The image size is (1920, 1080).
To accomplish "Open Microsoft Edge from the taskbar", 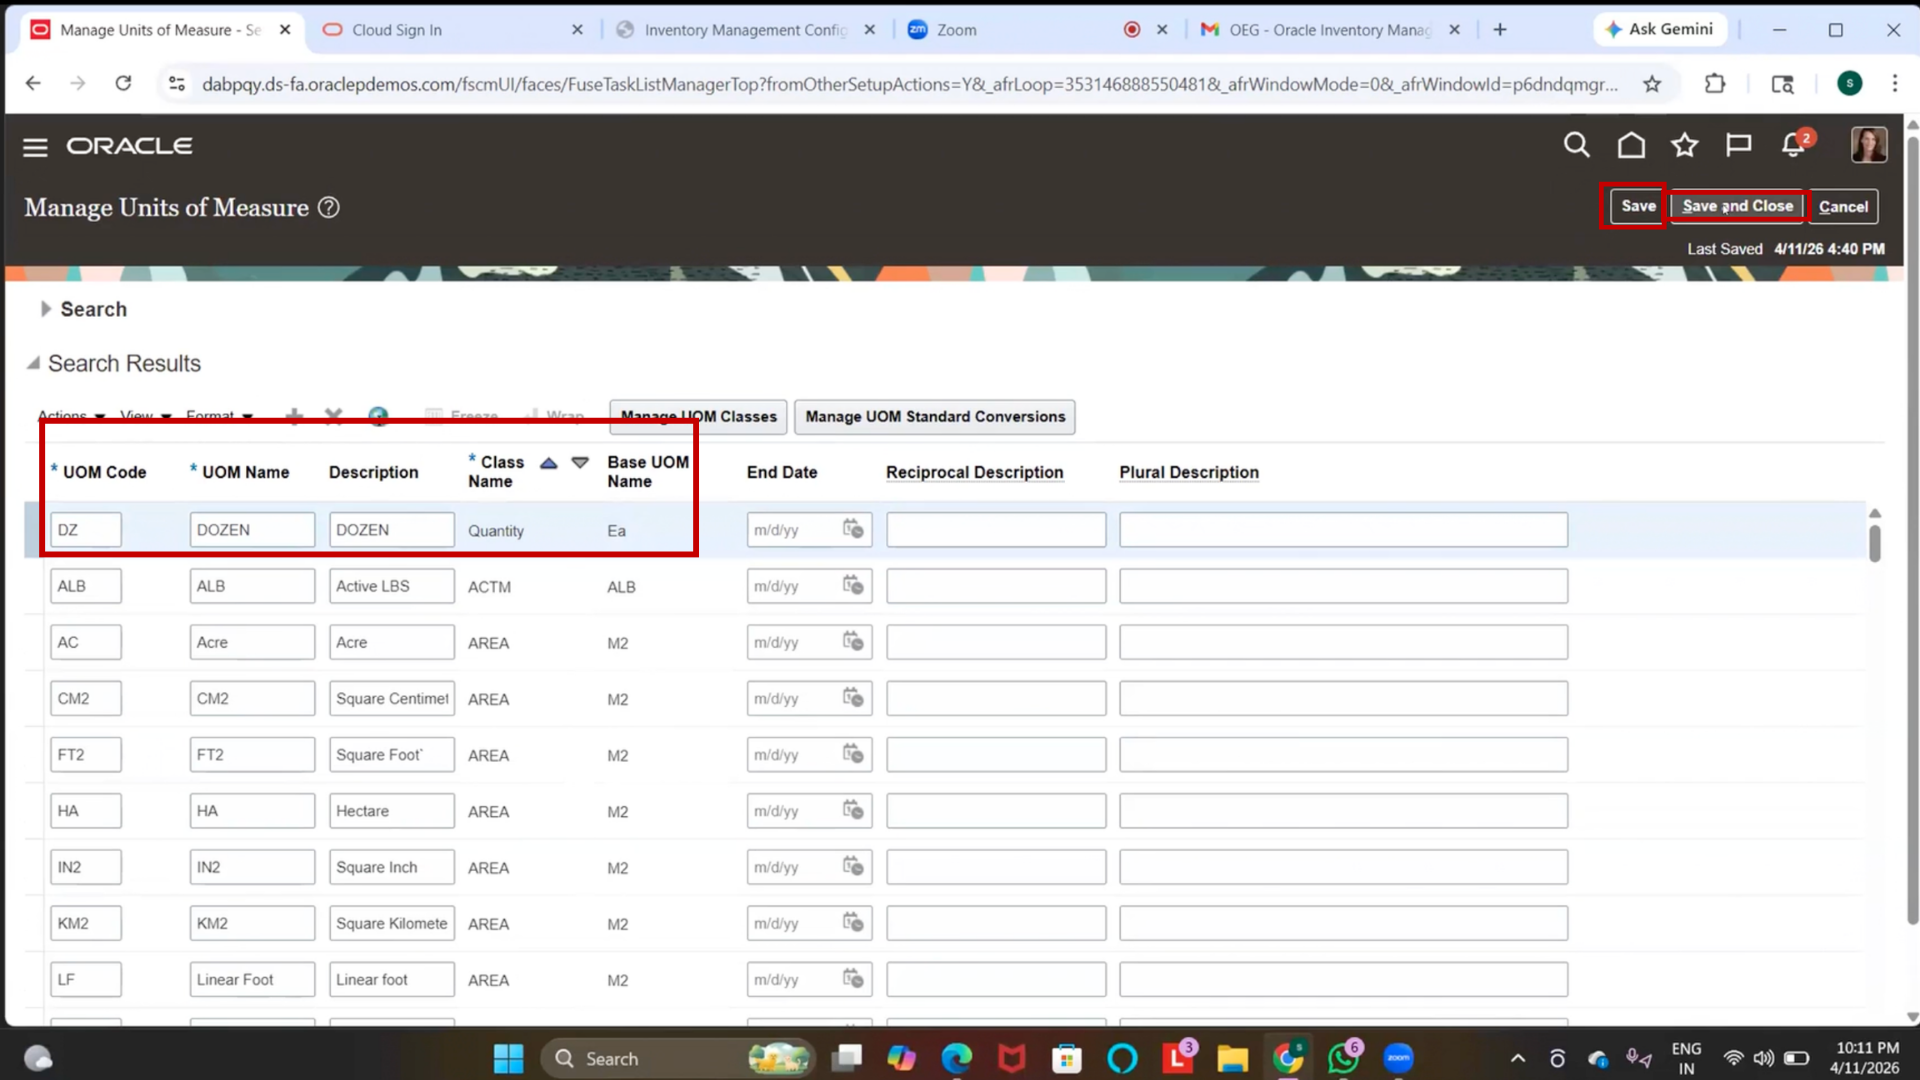I will pyautogui.click(x=957, y=1058).
